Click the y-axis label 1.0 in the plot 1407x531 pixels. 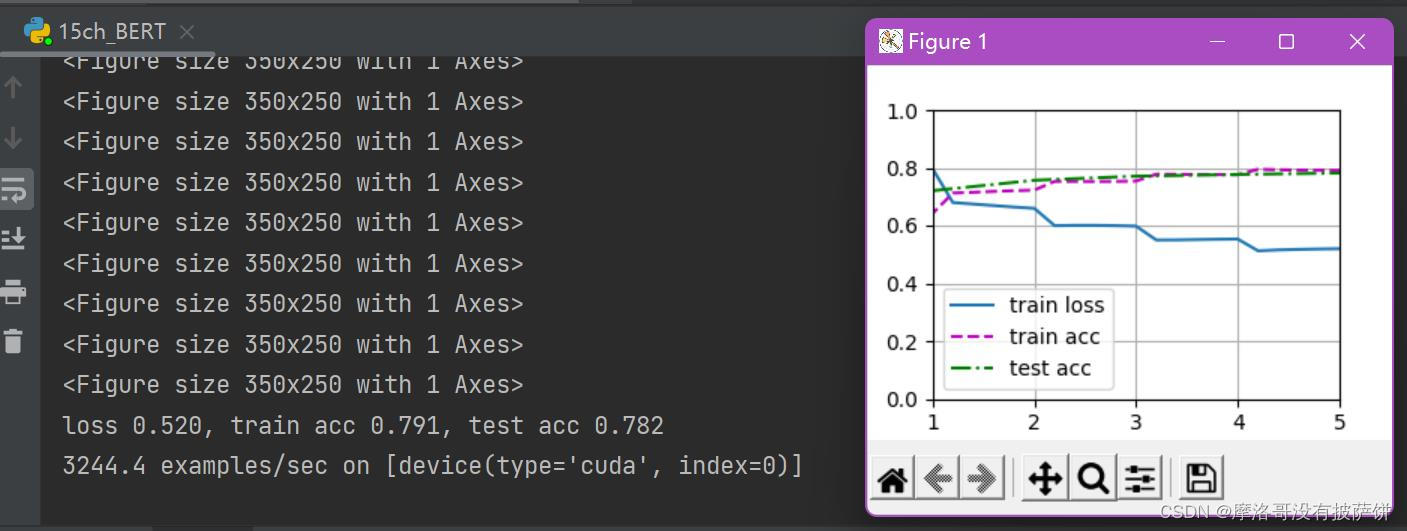pos(902,111)
